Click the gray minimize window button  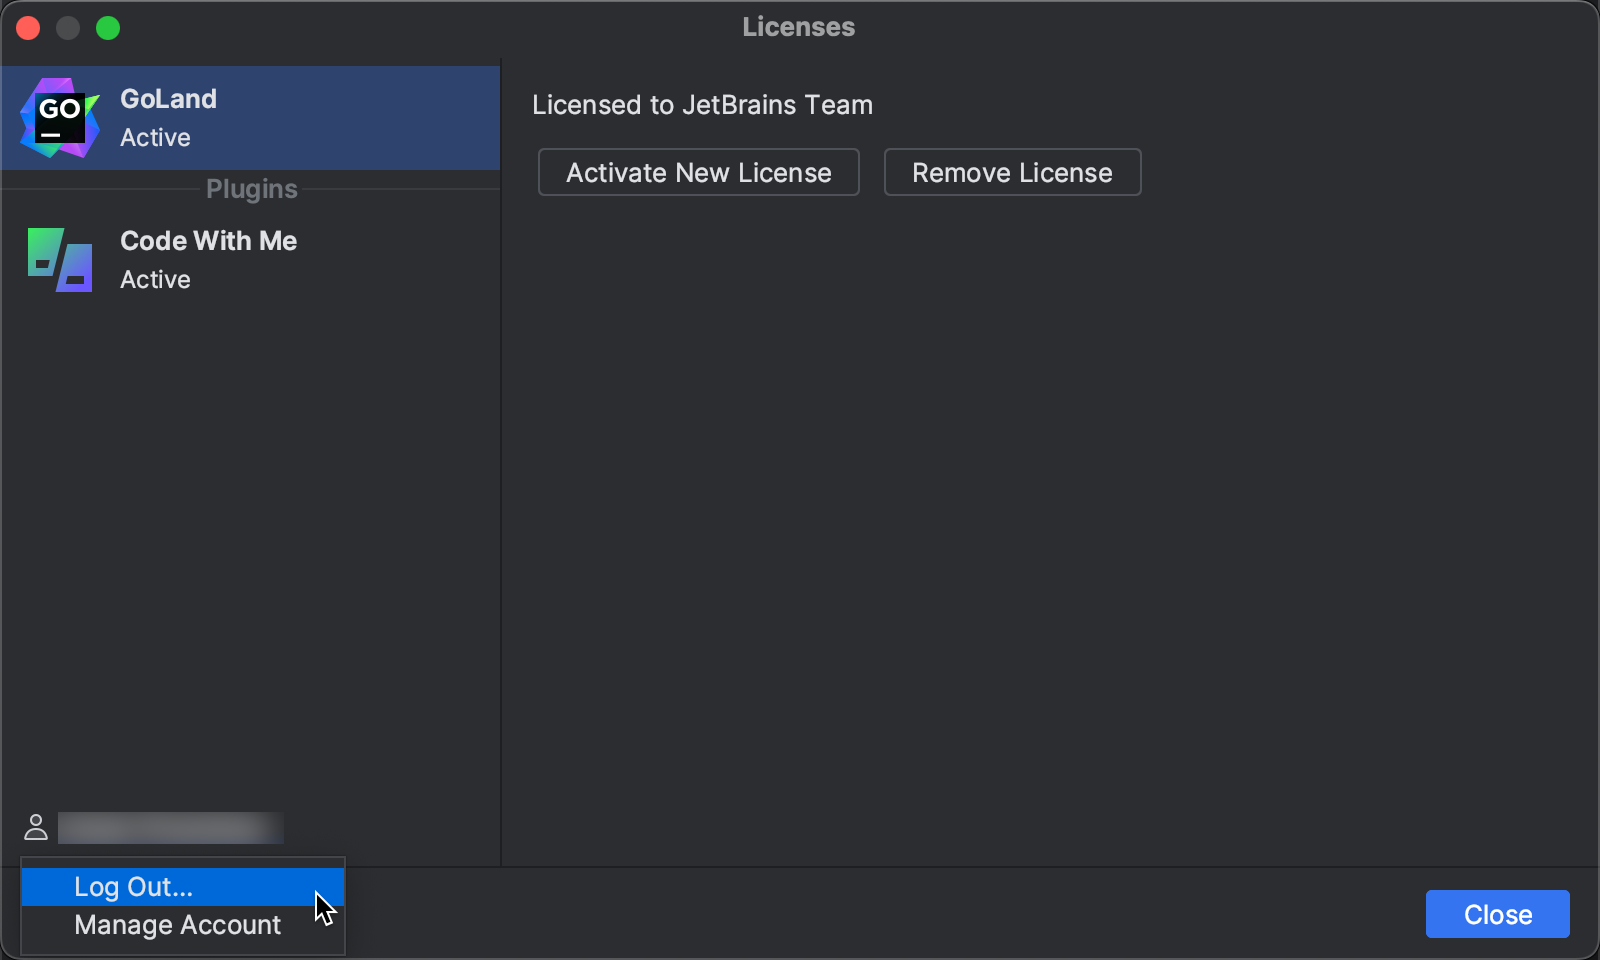tap(68, 28)
